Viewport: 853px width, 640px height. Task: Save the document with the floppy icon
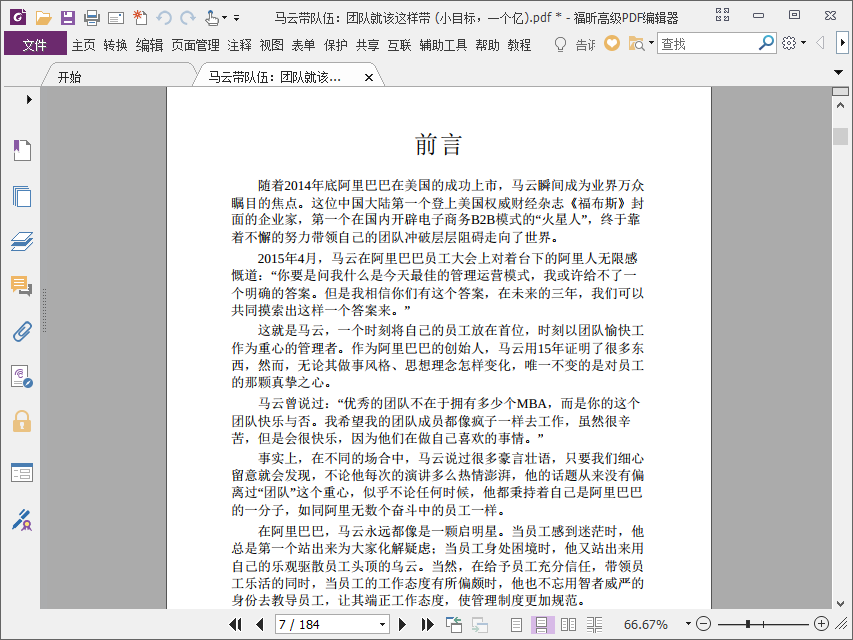pyautogui.click(x=67, y=18)
